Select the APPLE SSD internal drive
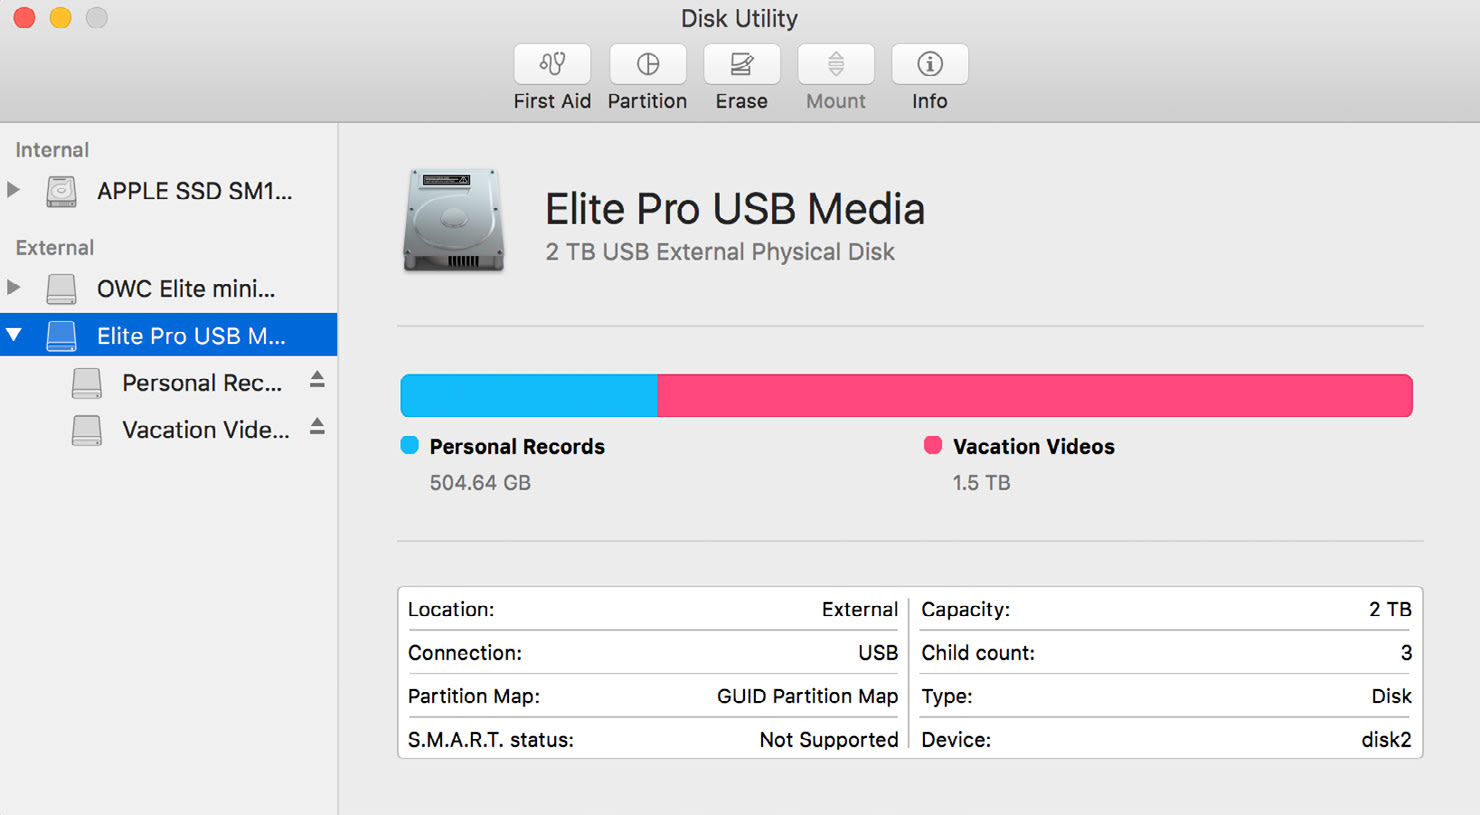 [x=194, y=191]
